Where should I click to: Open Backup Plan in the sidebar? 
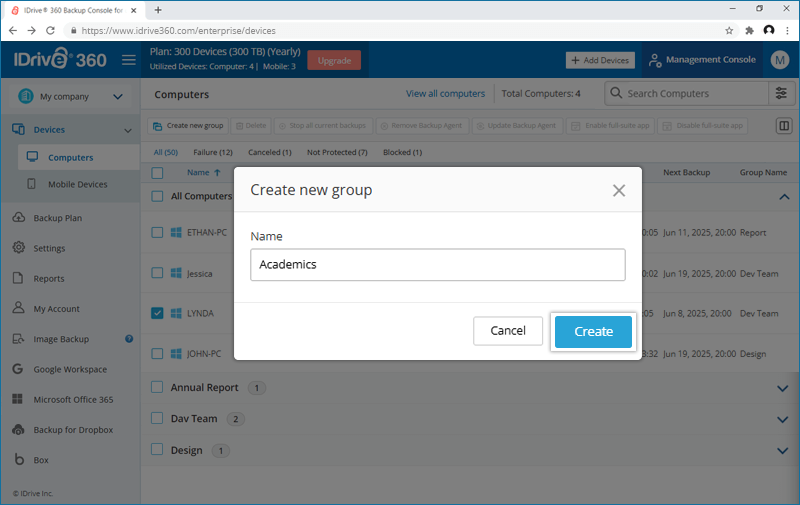(x=58, y=218)
